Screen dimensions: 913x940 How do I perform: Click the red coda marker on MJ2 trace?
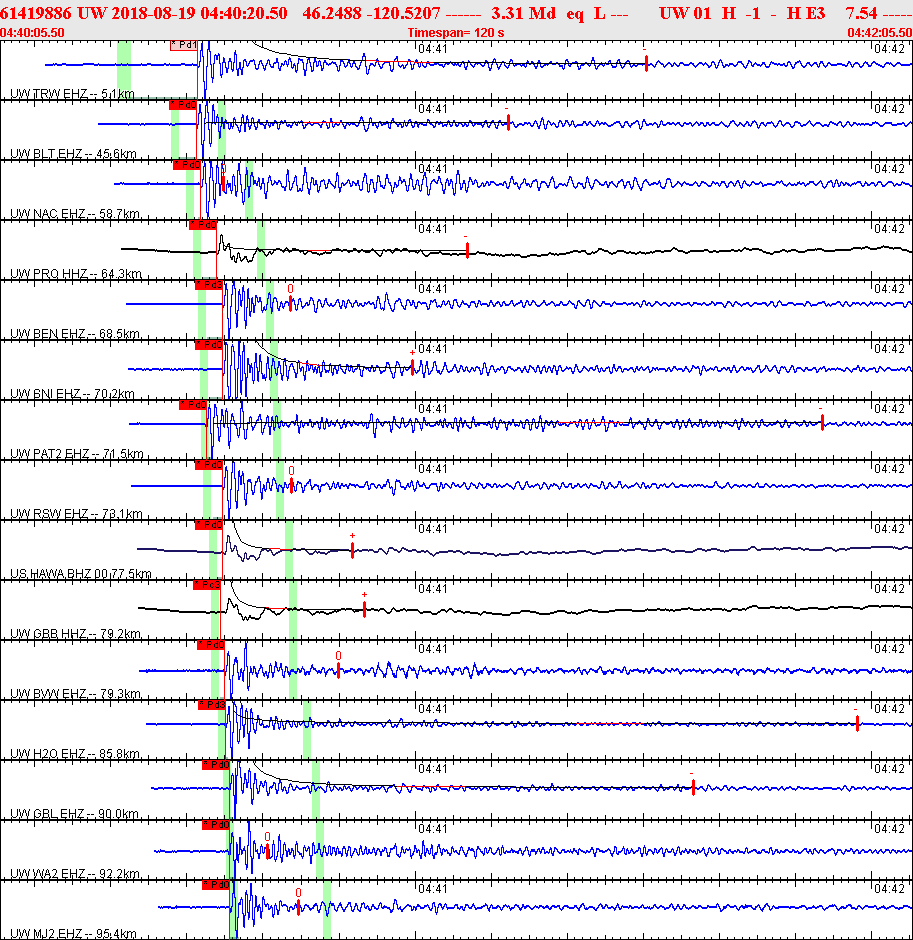tap(299, 907)
